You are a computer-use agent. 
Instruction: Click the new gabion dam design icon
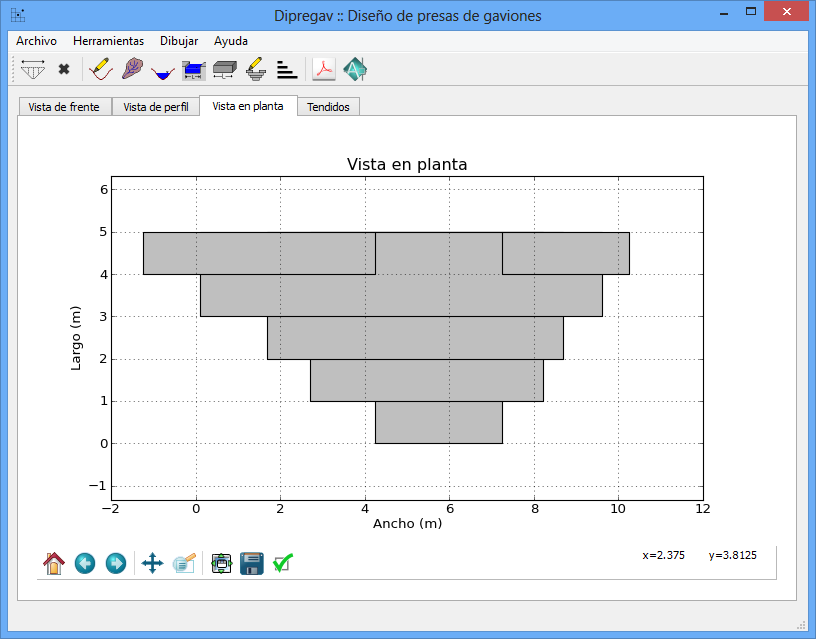(x=33, y=70)
